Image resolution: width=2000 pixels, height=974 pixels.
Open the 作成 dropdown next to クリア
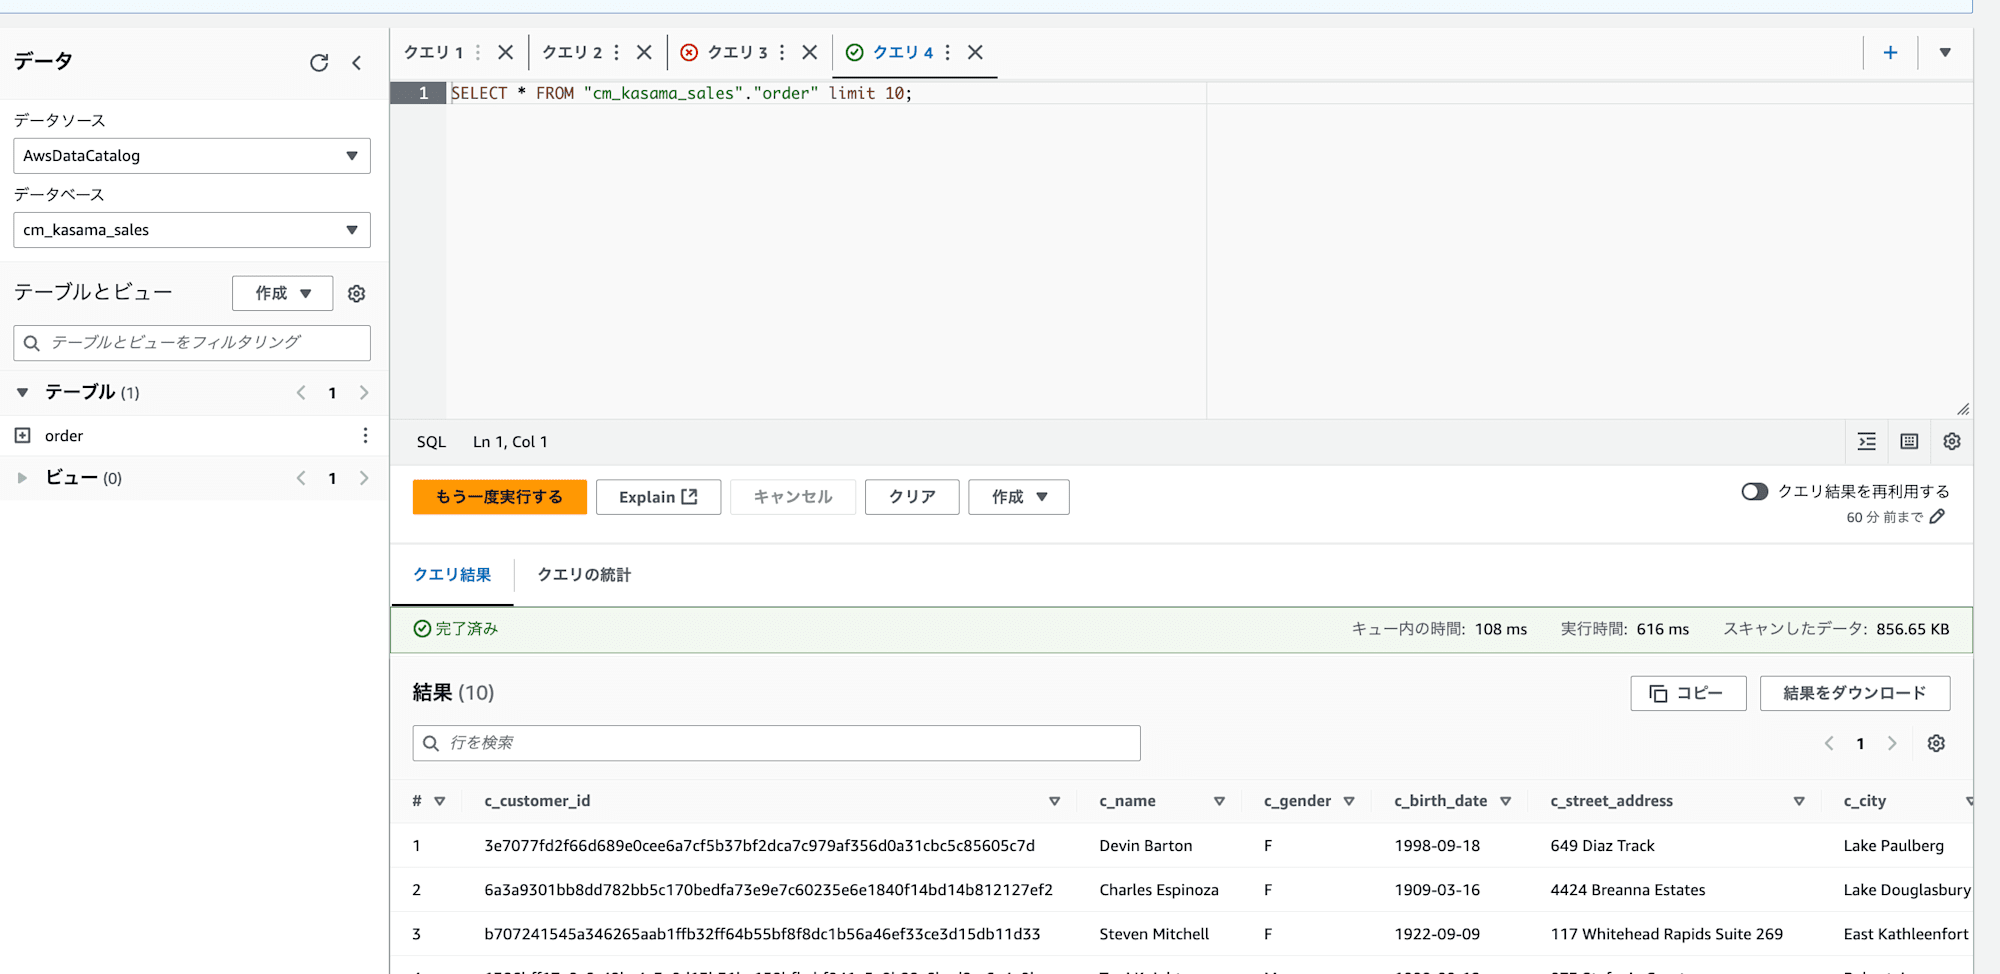[1019, 497]
